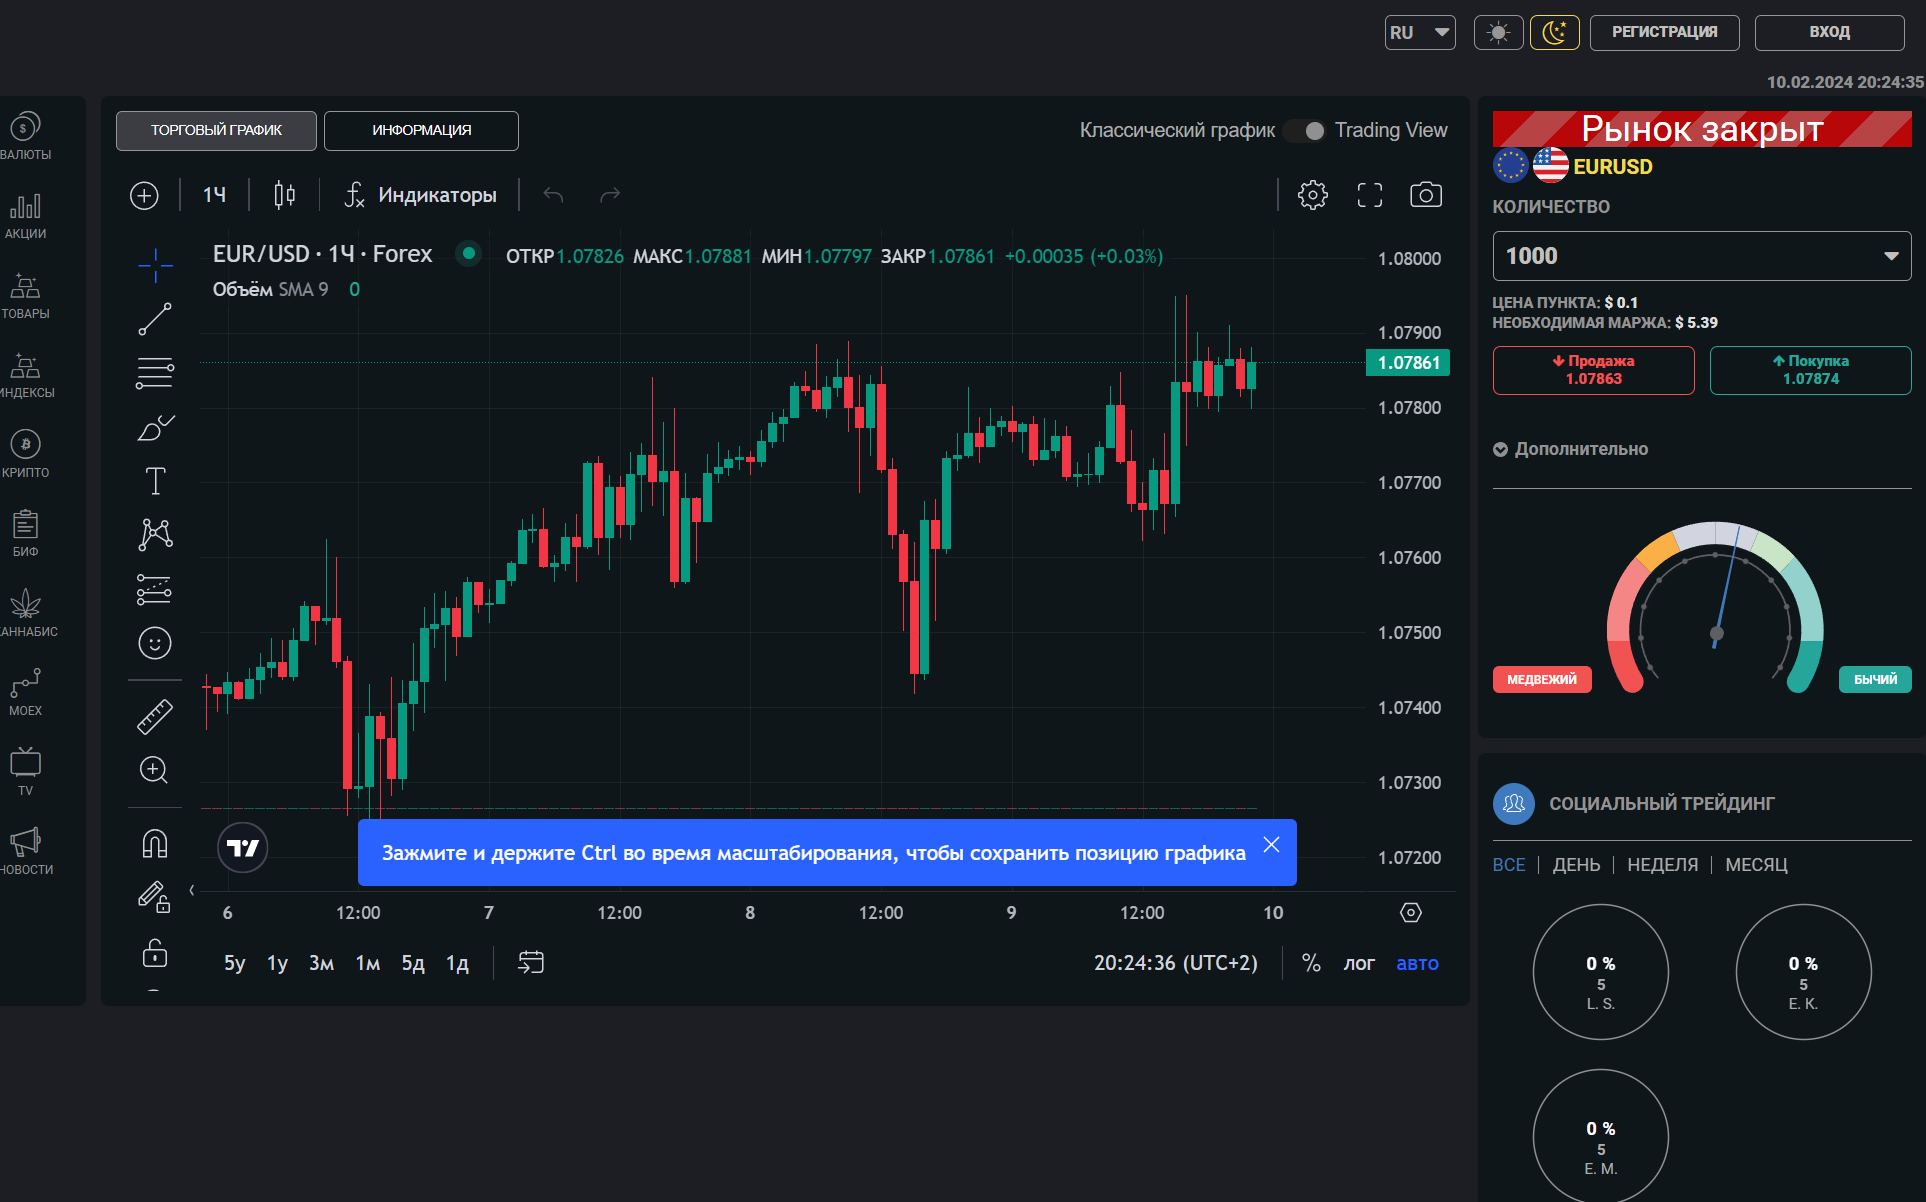Open chart settings gear icon
1926x1202 pixels.
tap(1313, 195)
